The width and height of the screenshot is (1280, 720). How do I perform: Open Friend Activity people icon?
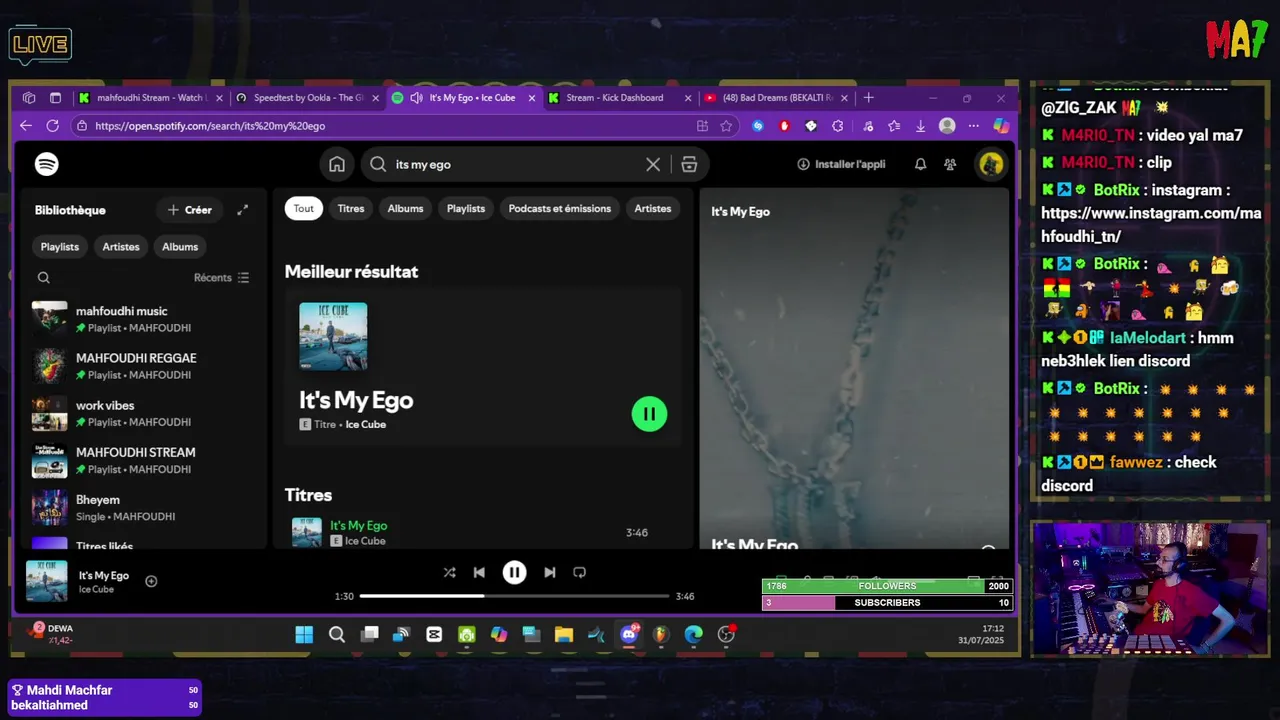click(x=950, y=164)
